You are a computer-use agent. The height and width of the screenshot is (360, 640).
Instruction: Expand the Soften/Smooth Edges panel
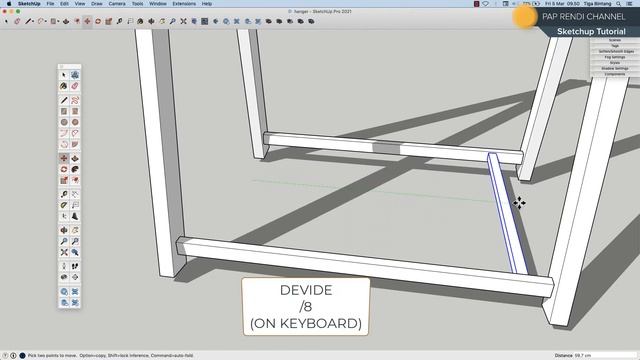[615, 52]
